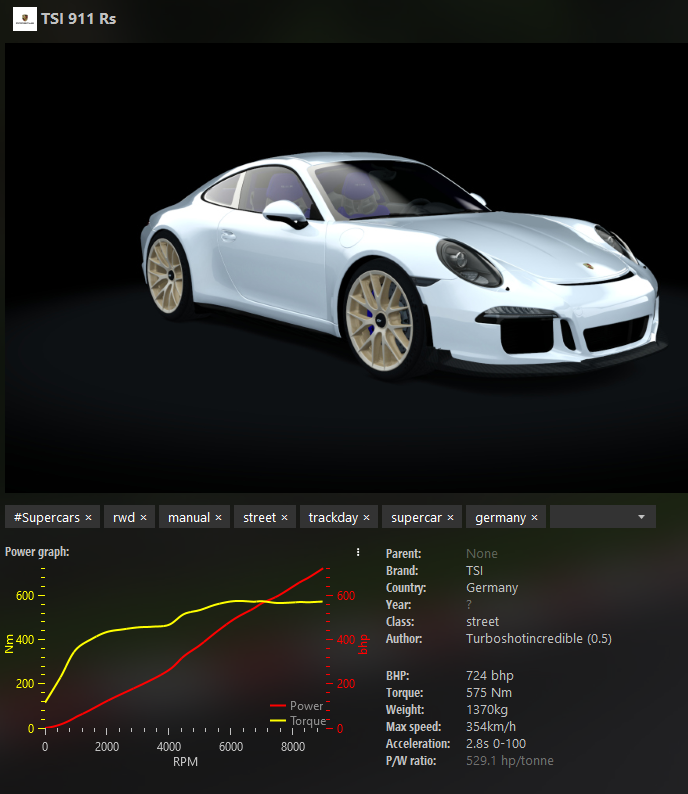The image size is (688, 794).
Task: Delete the germany tag
Action: (534, 518)
